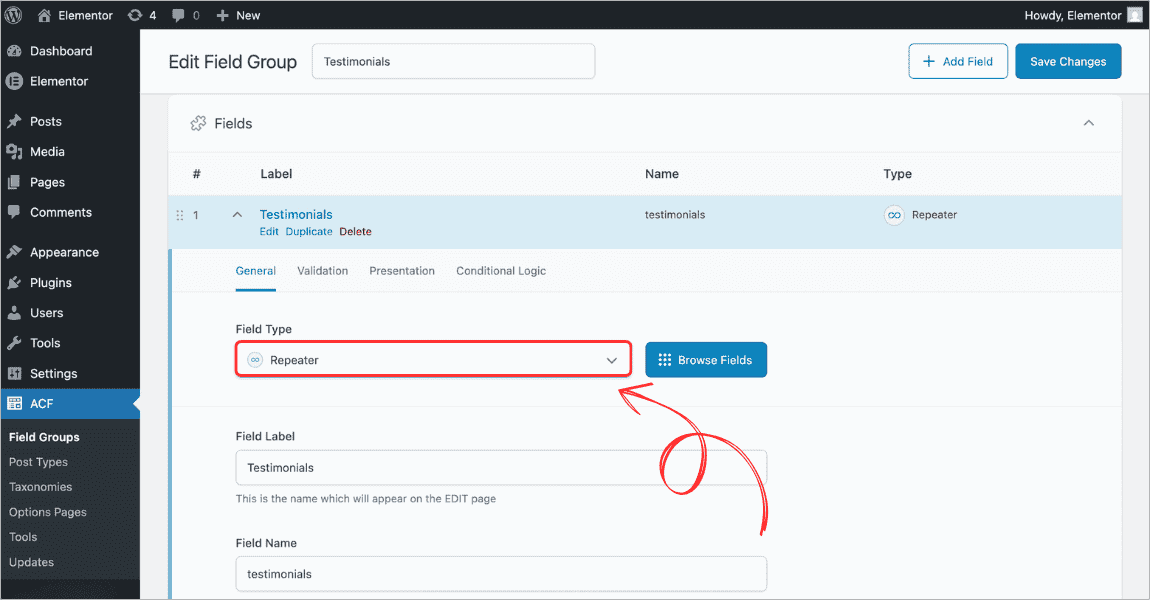
Task: Open the Appearance menu item
Action: click(x=70, y=252)
